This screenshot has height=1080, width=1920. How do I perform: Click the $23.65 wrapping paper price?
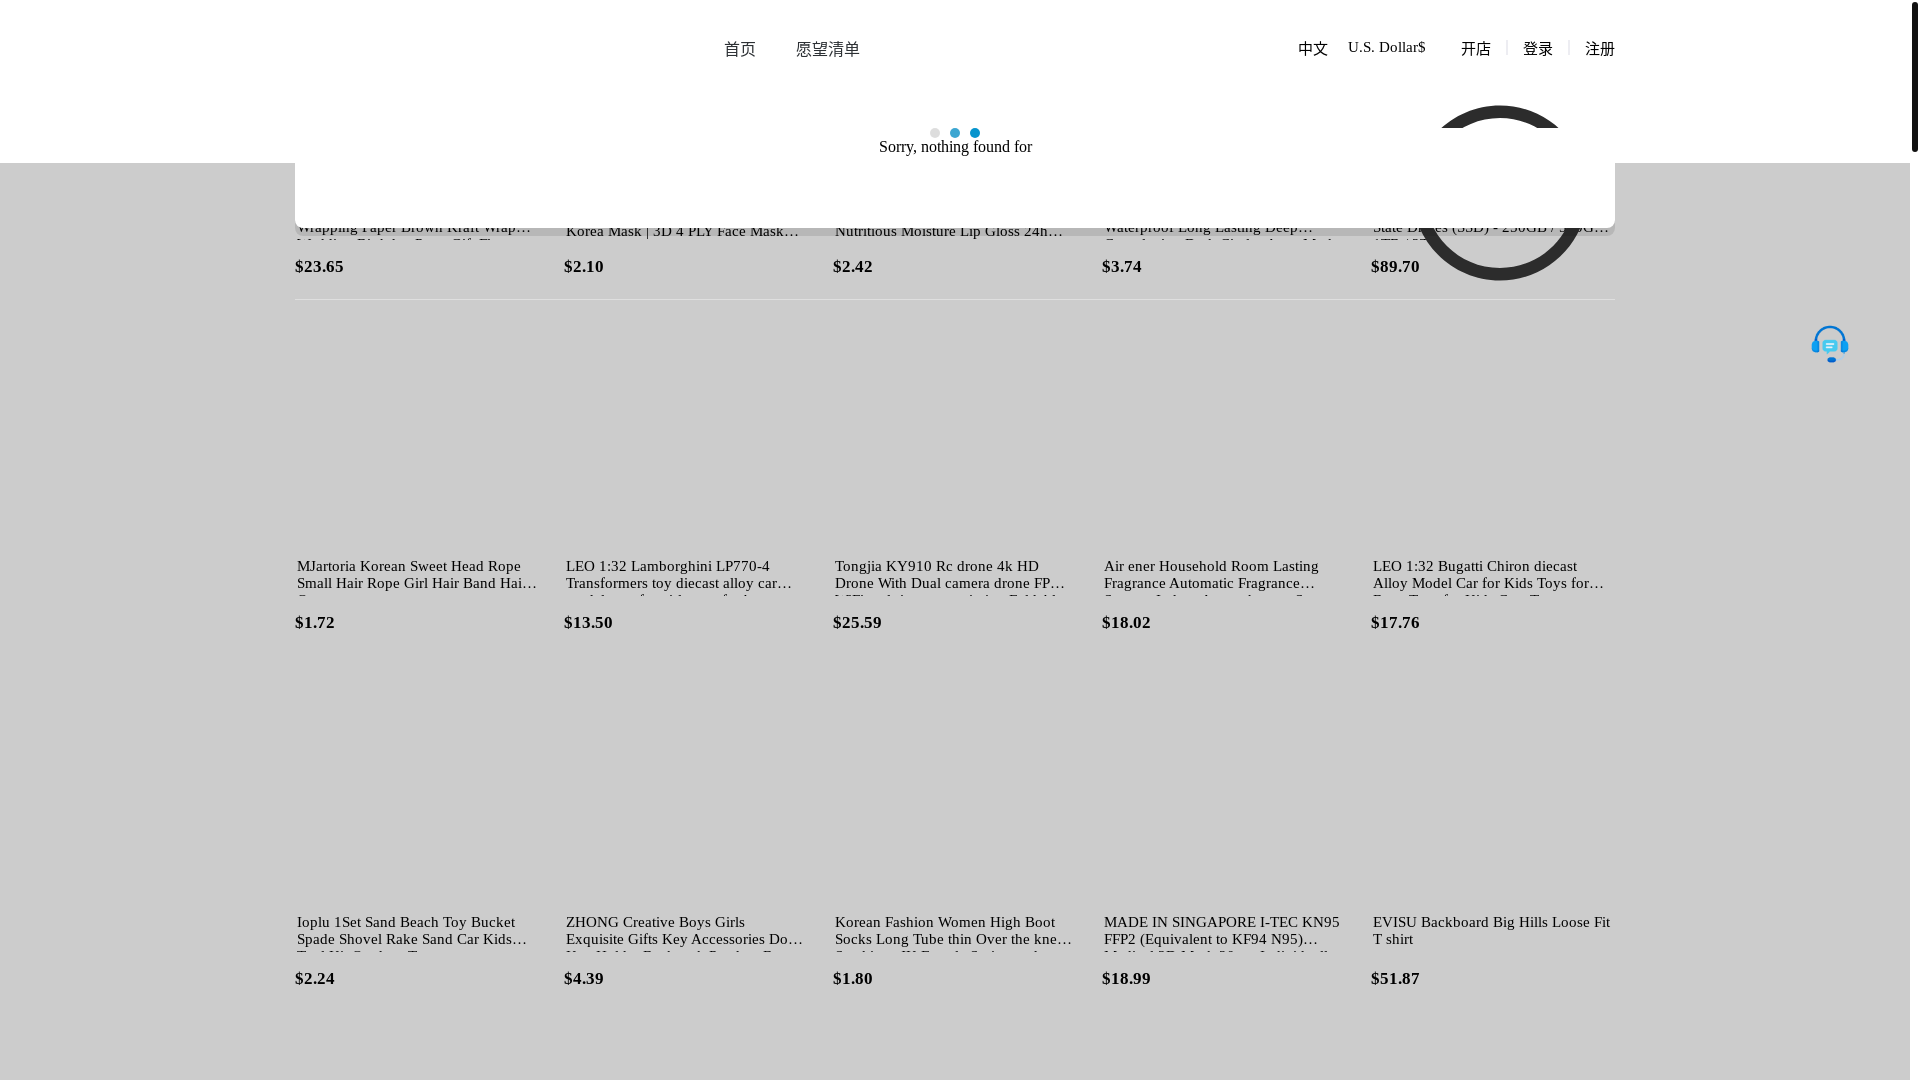pyautogui.click(x=319, y=266)
